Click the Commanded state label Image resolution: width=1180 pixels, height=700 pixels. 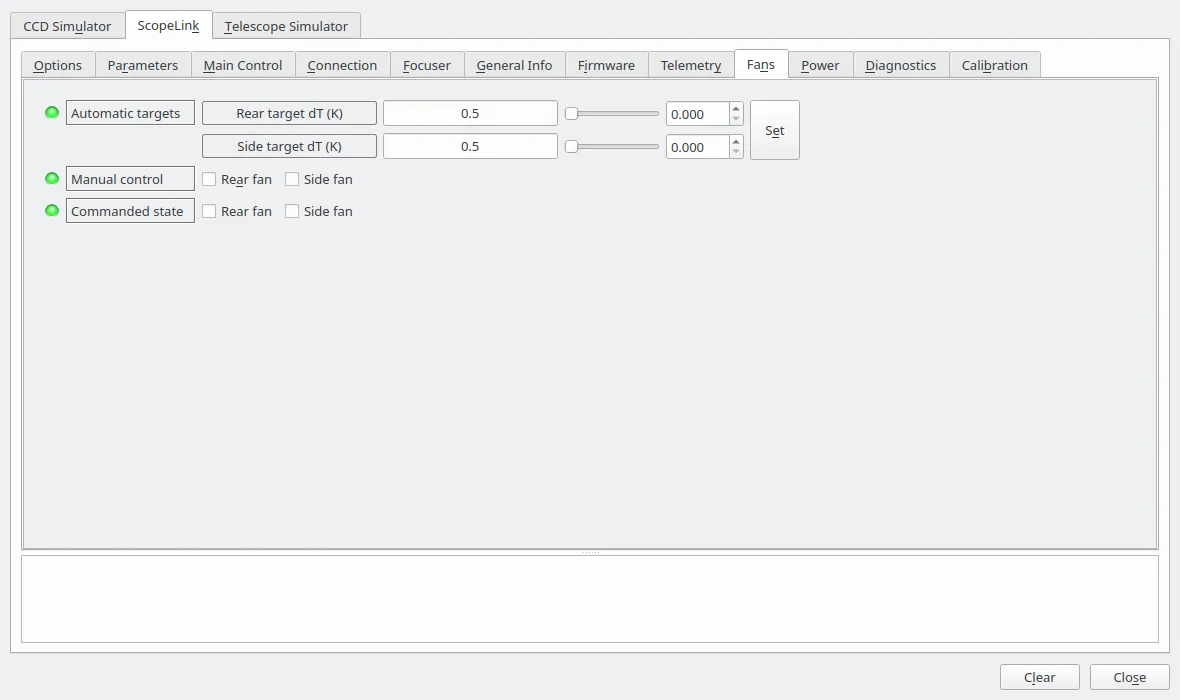click(130, 211)
